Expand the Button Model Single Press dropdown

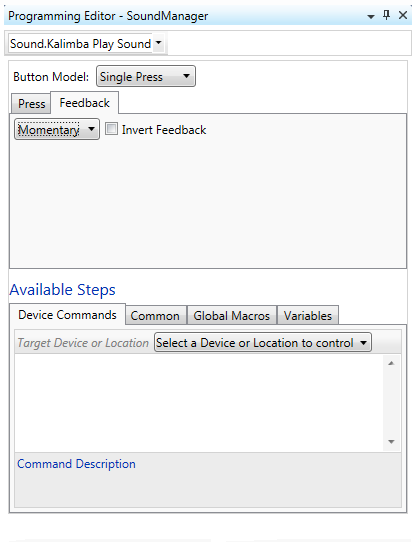(x=146, y=76)
